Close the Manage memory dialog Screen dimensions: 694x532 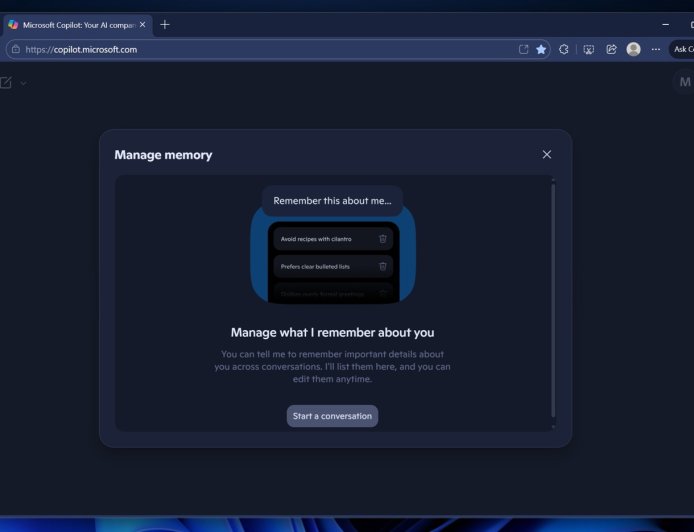pos(546,154)
